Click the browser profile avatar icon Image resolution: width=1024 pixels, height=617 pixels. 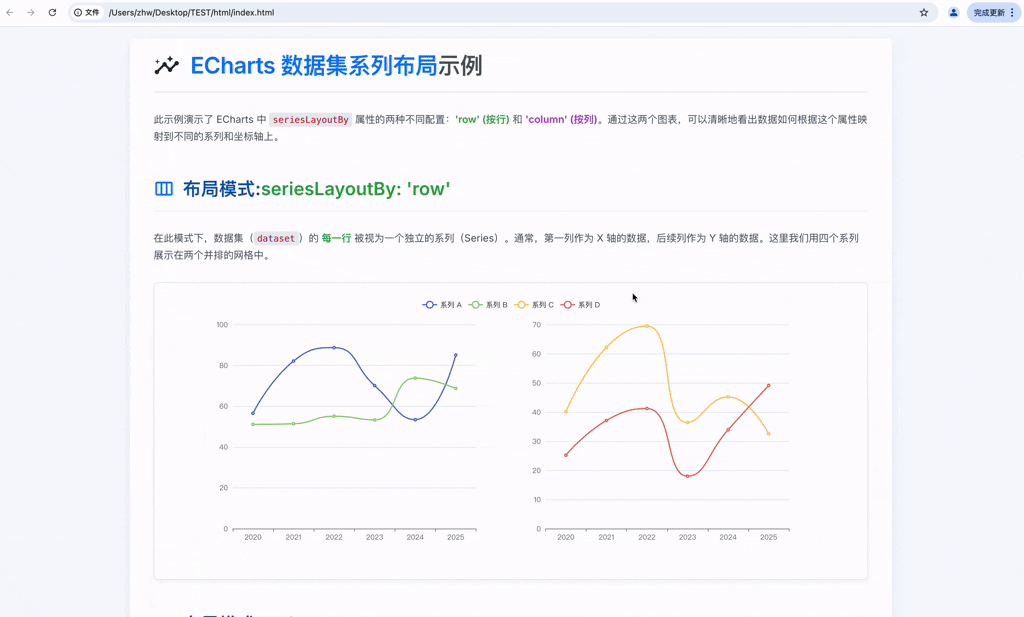pos(953,13)
